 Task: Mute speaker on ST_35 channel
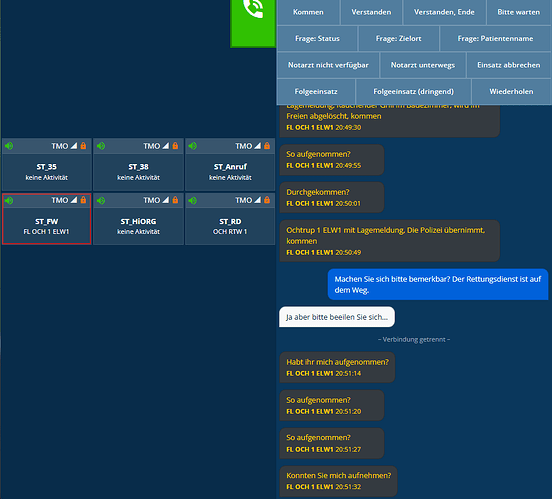coord(9,146)
